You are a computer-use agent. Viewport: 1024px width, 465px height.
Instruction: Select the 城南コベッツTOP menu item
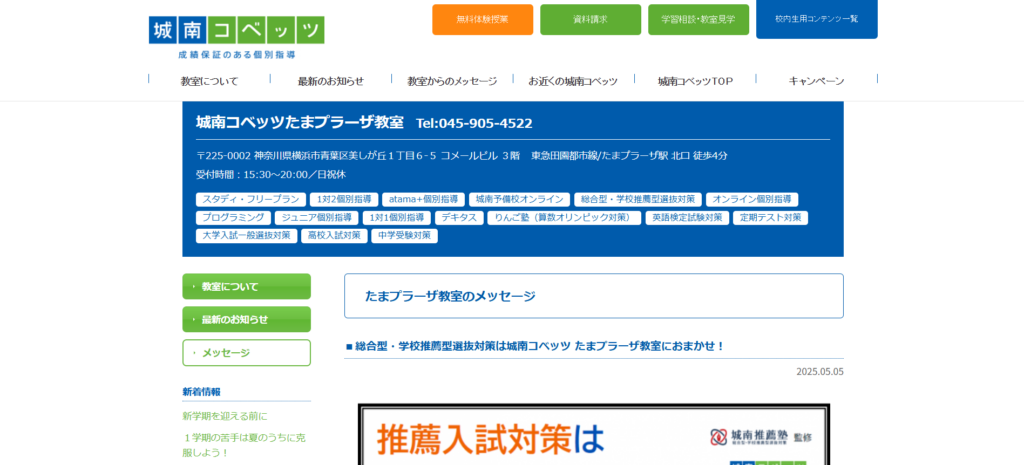695,81
